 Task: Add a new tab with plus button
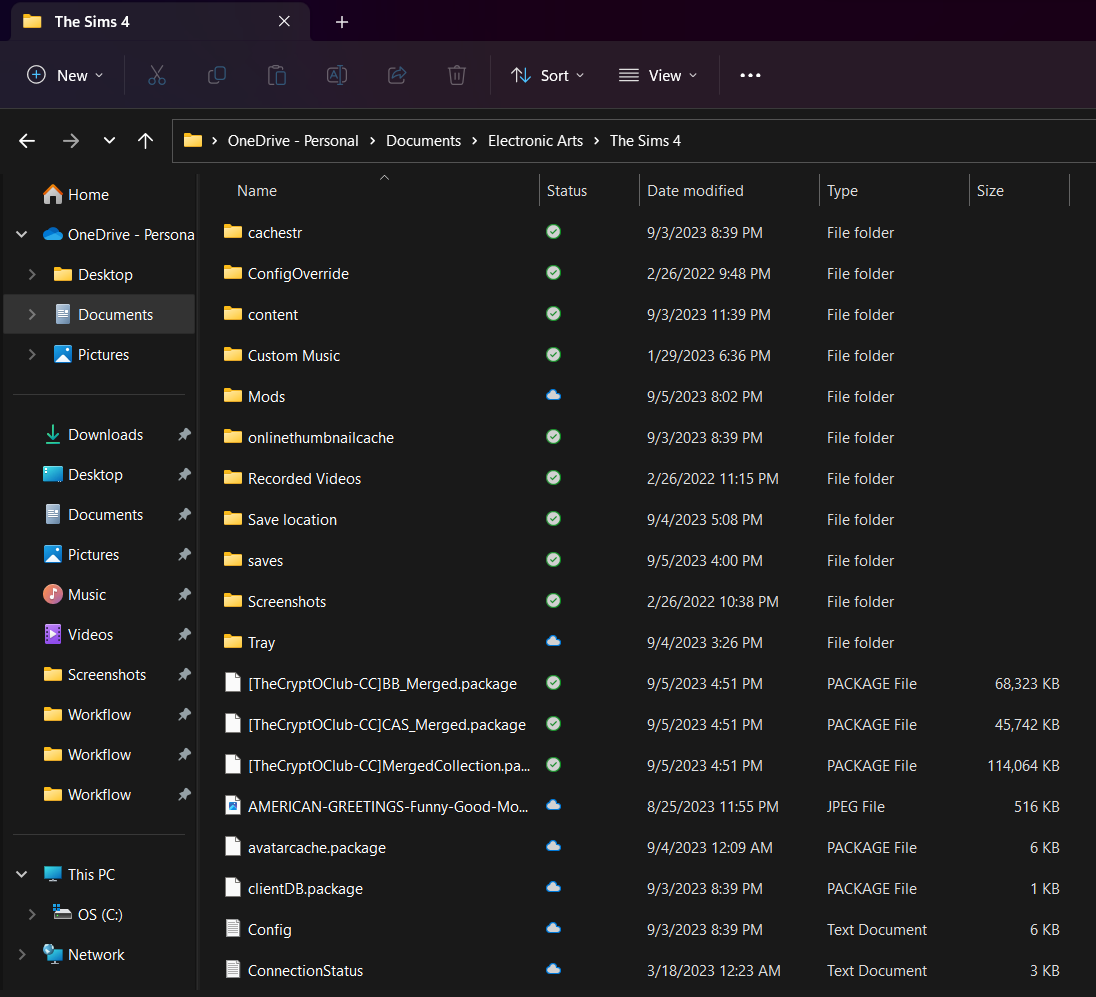point(342,22)
